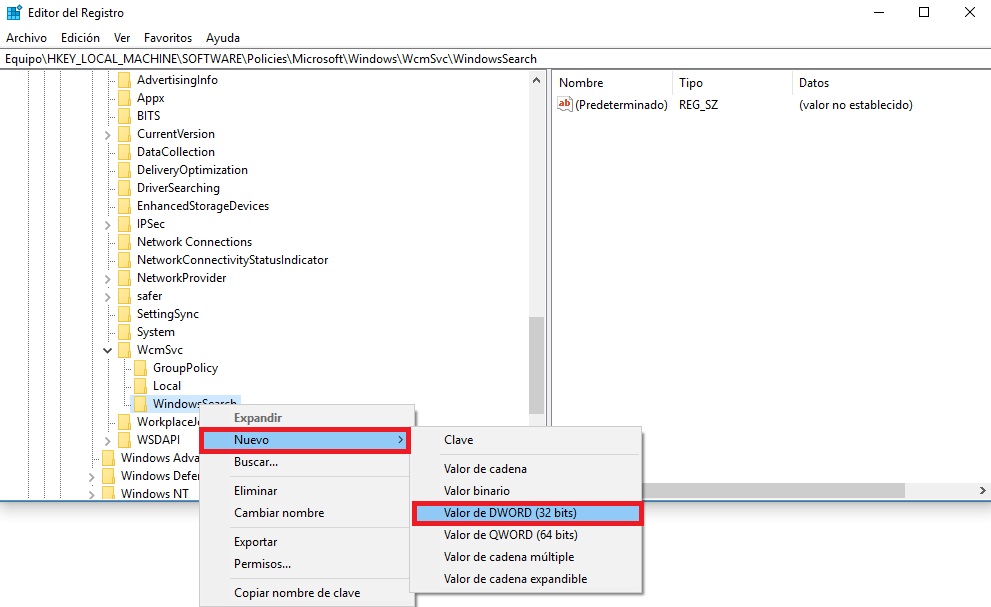Expand the Windows Defender key
Image resolution: width=991 pixels, height=607 pixels.
(92, 477)
